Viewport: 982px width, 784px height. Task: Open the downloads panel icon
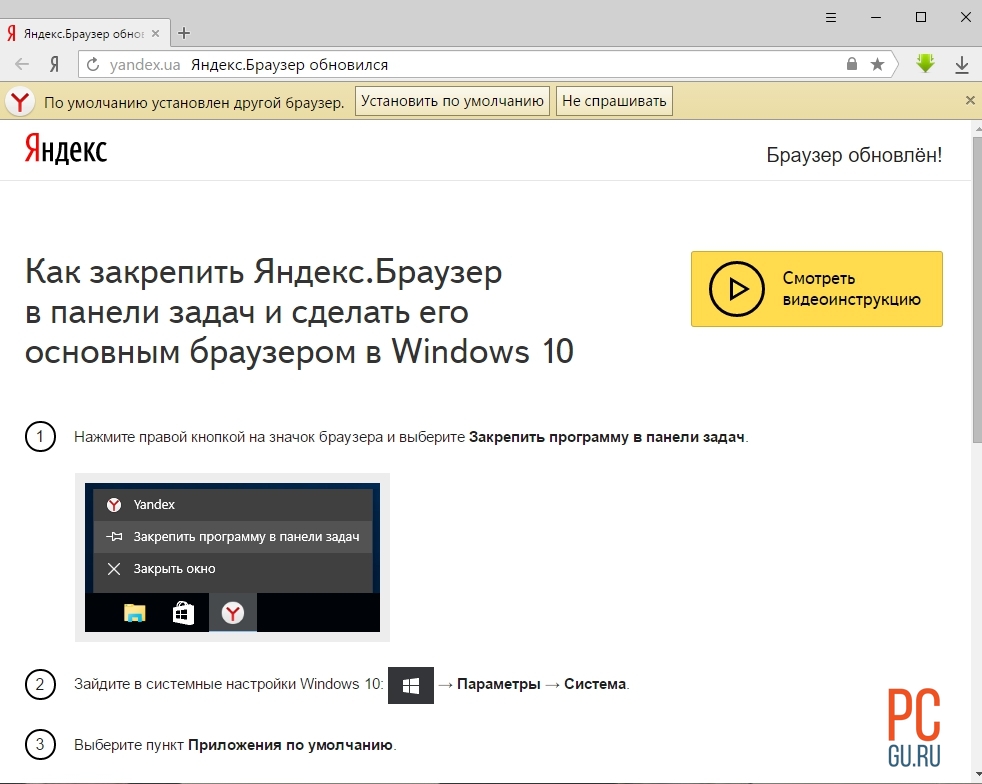962,64
